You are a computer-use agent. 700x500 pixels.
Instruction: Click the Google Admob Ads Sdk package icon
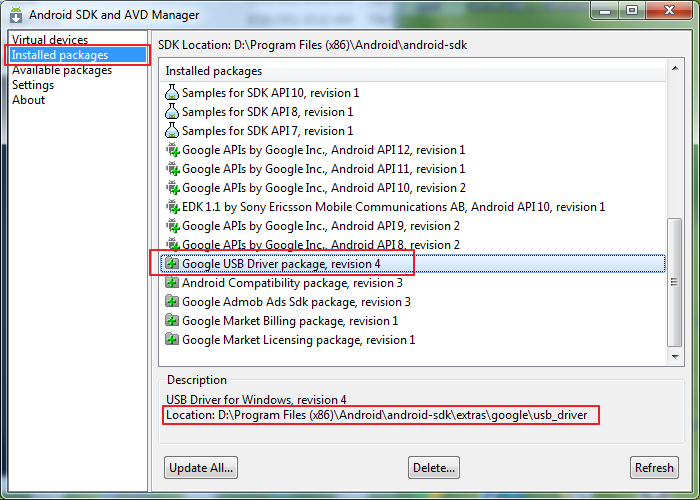tap(172, 301)
